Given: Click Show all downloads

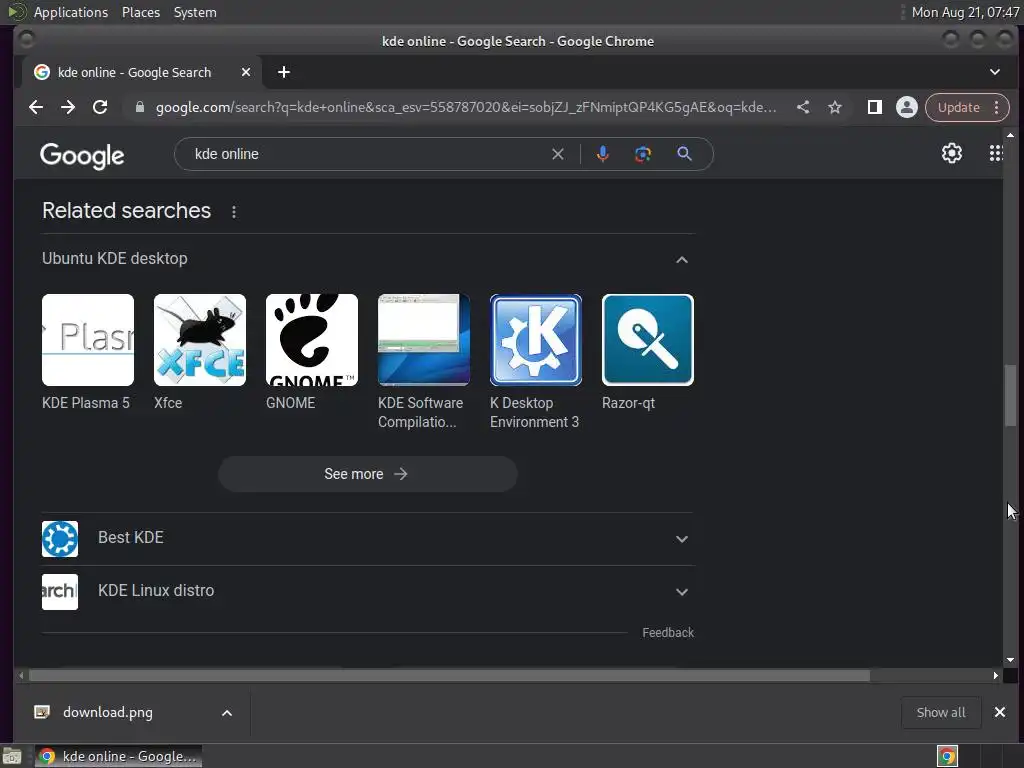Looking at the screenshot, I should 940,712.
